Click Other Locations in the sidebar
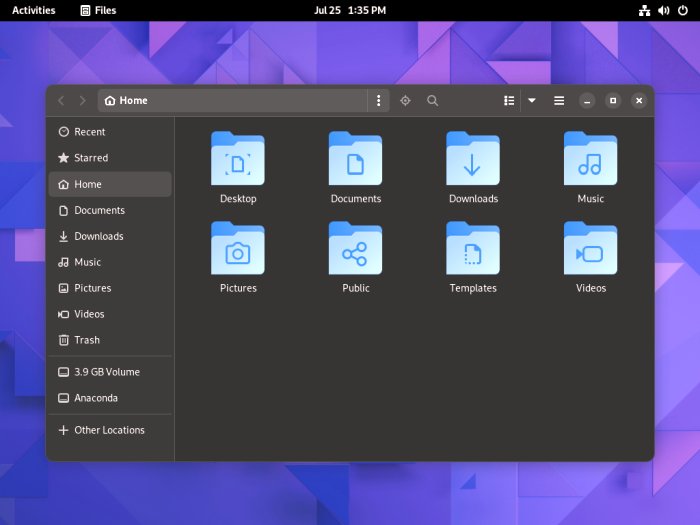Viewport: 700px width, 525px height. click(110, 430)
